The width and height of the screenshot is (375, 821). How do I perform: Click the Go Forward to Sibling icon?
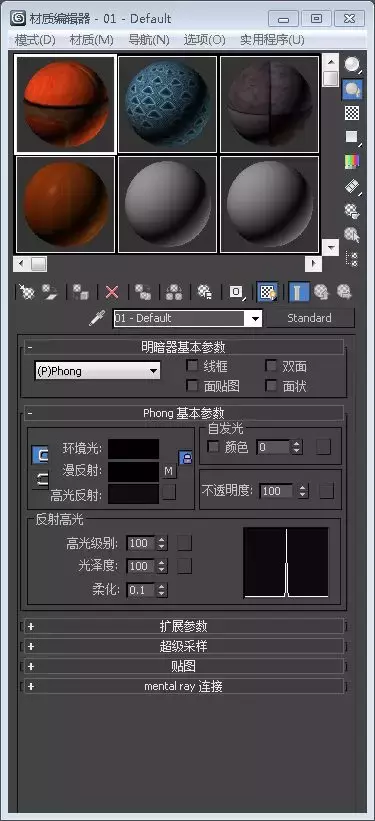344,292
